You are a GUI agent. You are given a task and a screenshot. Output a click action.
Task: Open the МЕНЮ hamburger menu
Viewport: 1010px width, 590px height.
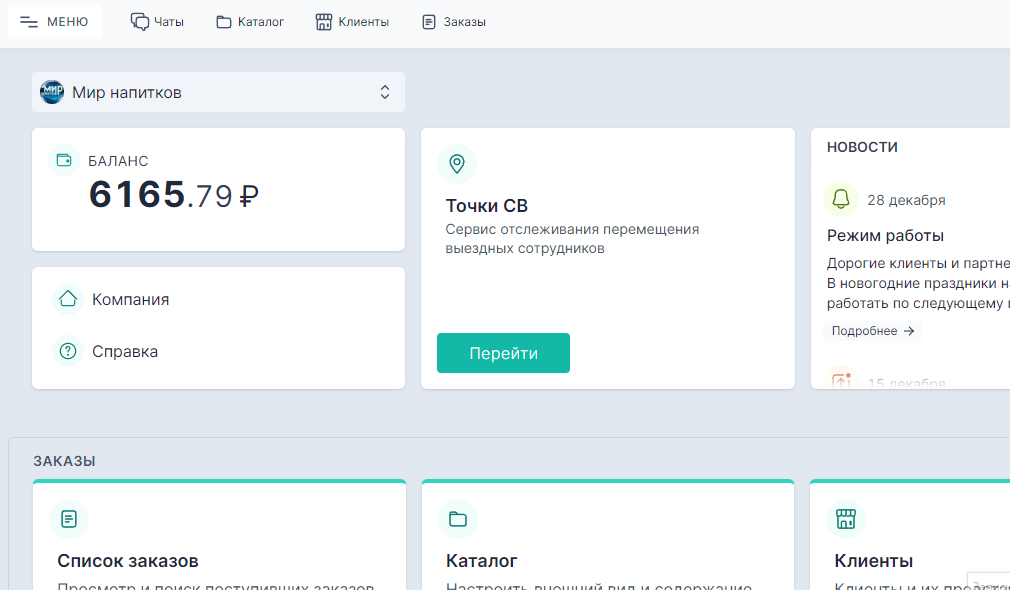[54, 20]
